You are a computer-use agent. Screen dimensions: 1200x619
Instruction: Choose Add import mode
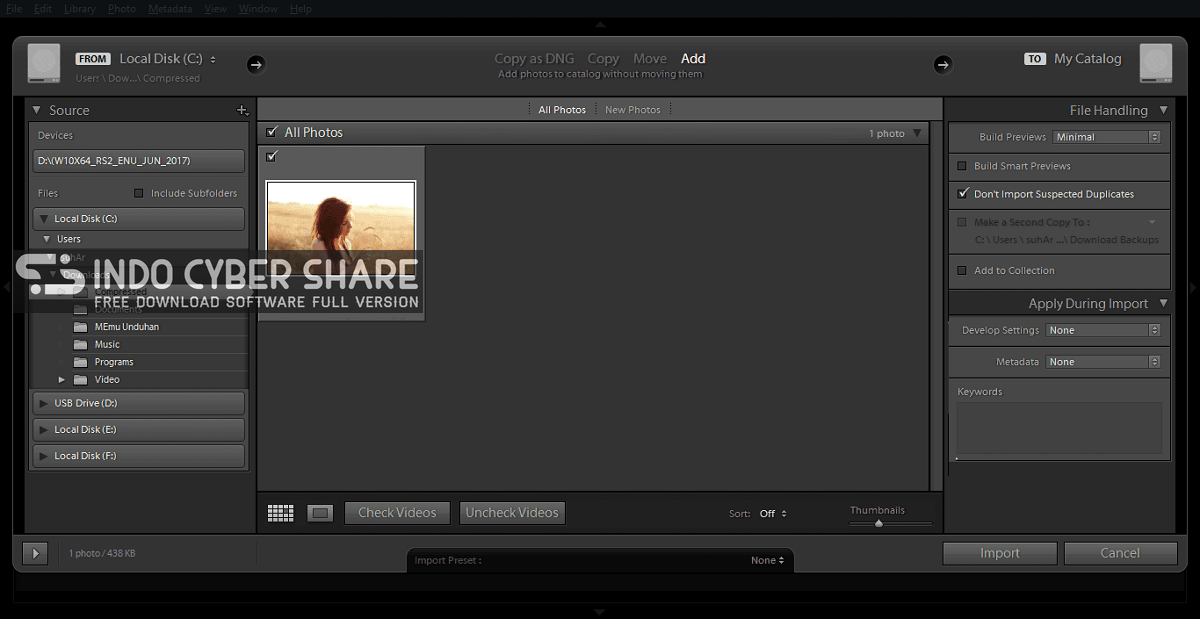[693, 59]
